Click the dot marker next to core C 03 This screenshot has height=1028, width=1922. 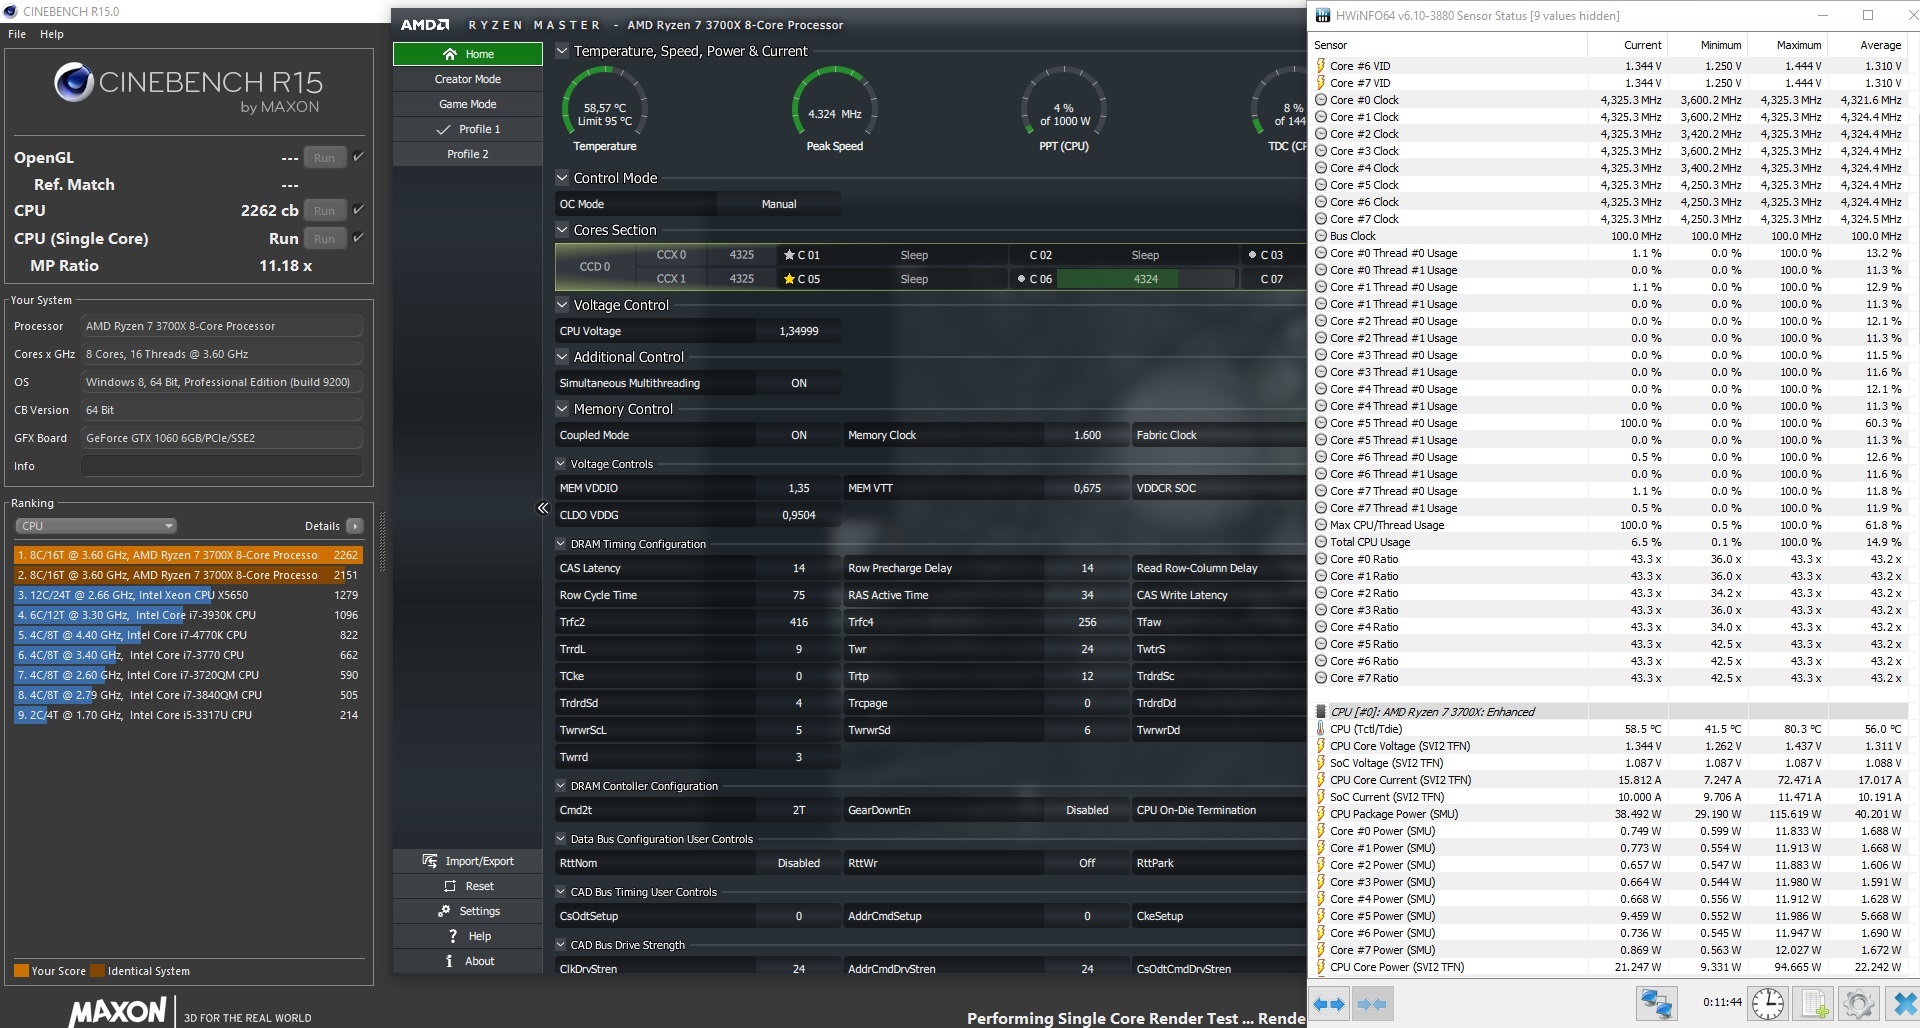pyautogui.click(x=1252, y=255)
